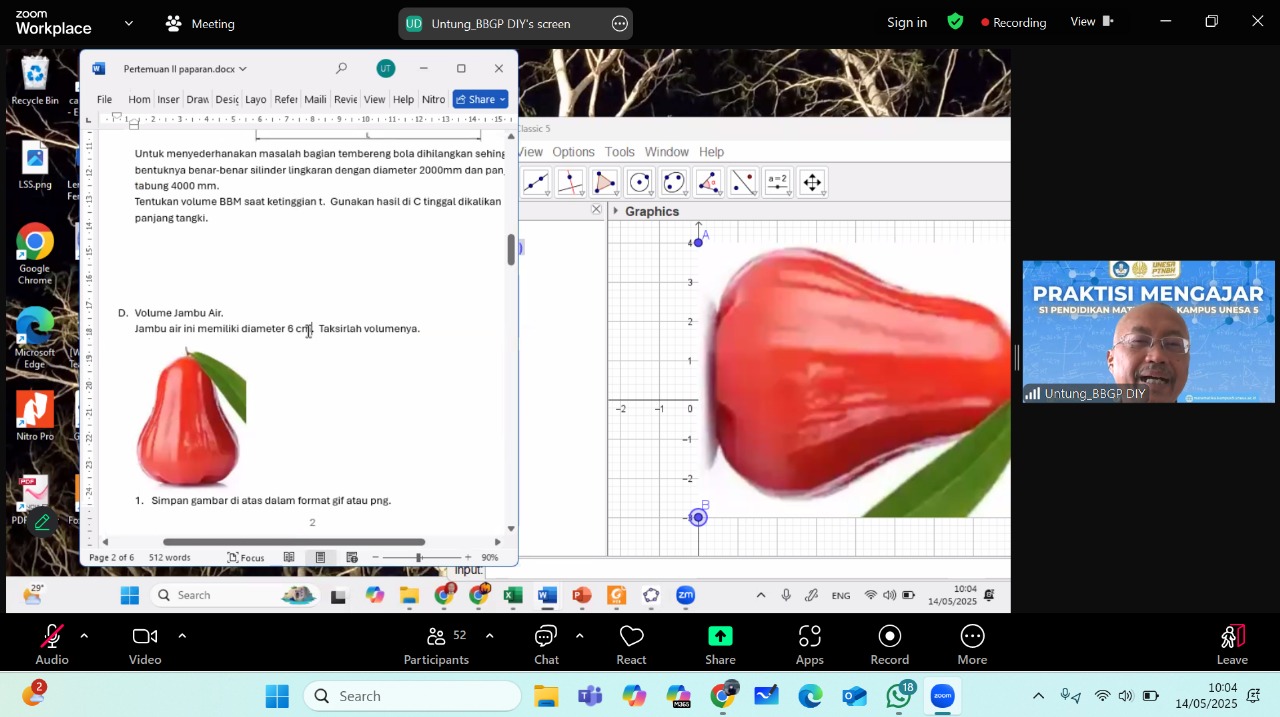Open File Explorer from Windows taskbar
Viewport: 1280px width, 717px height.
coord(545,696)
